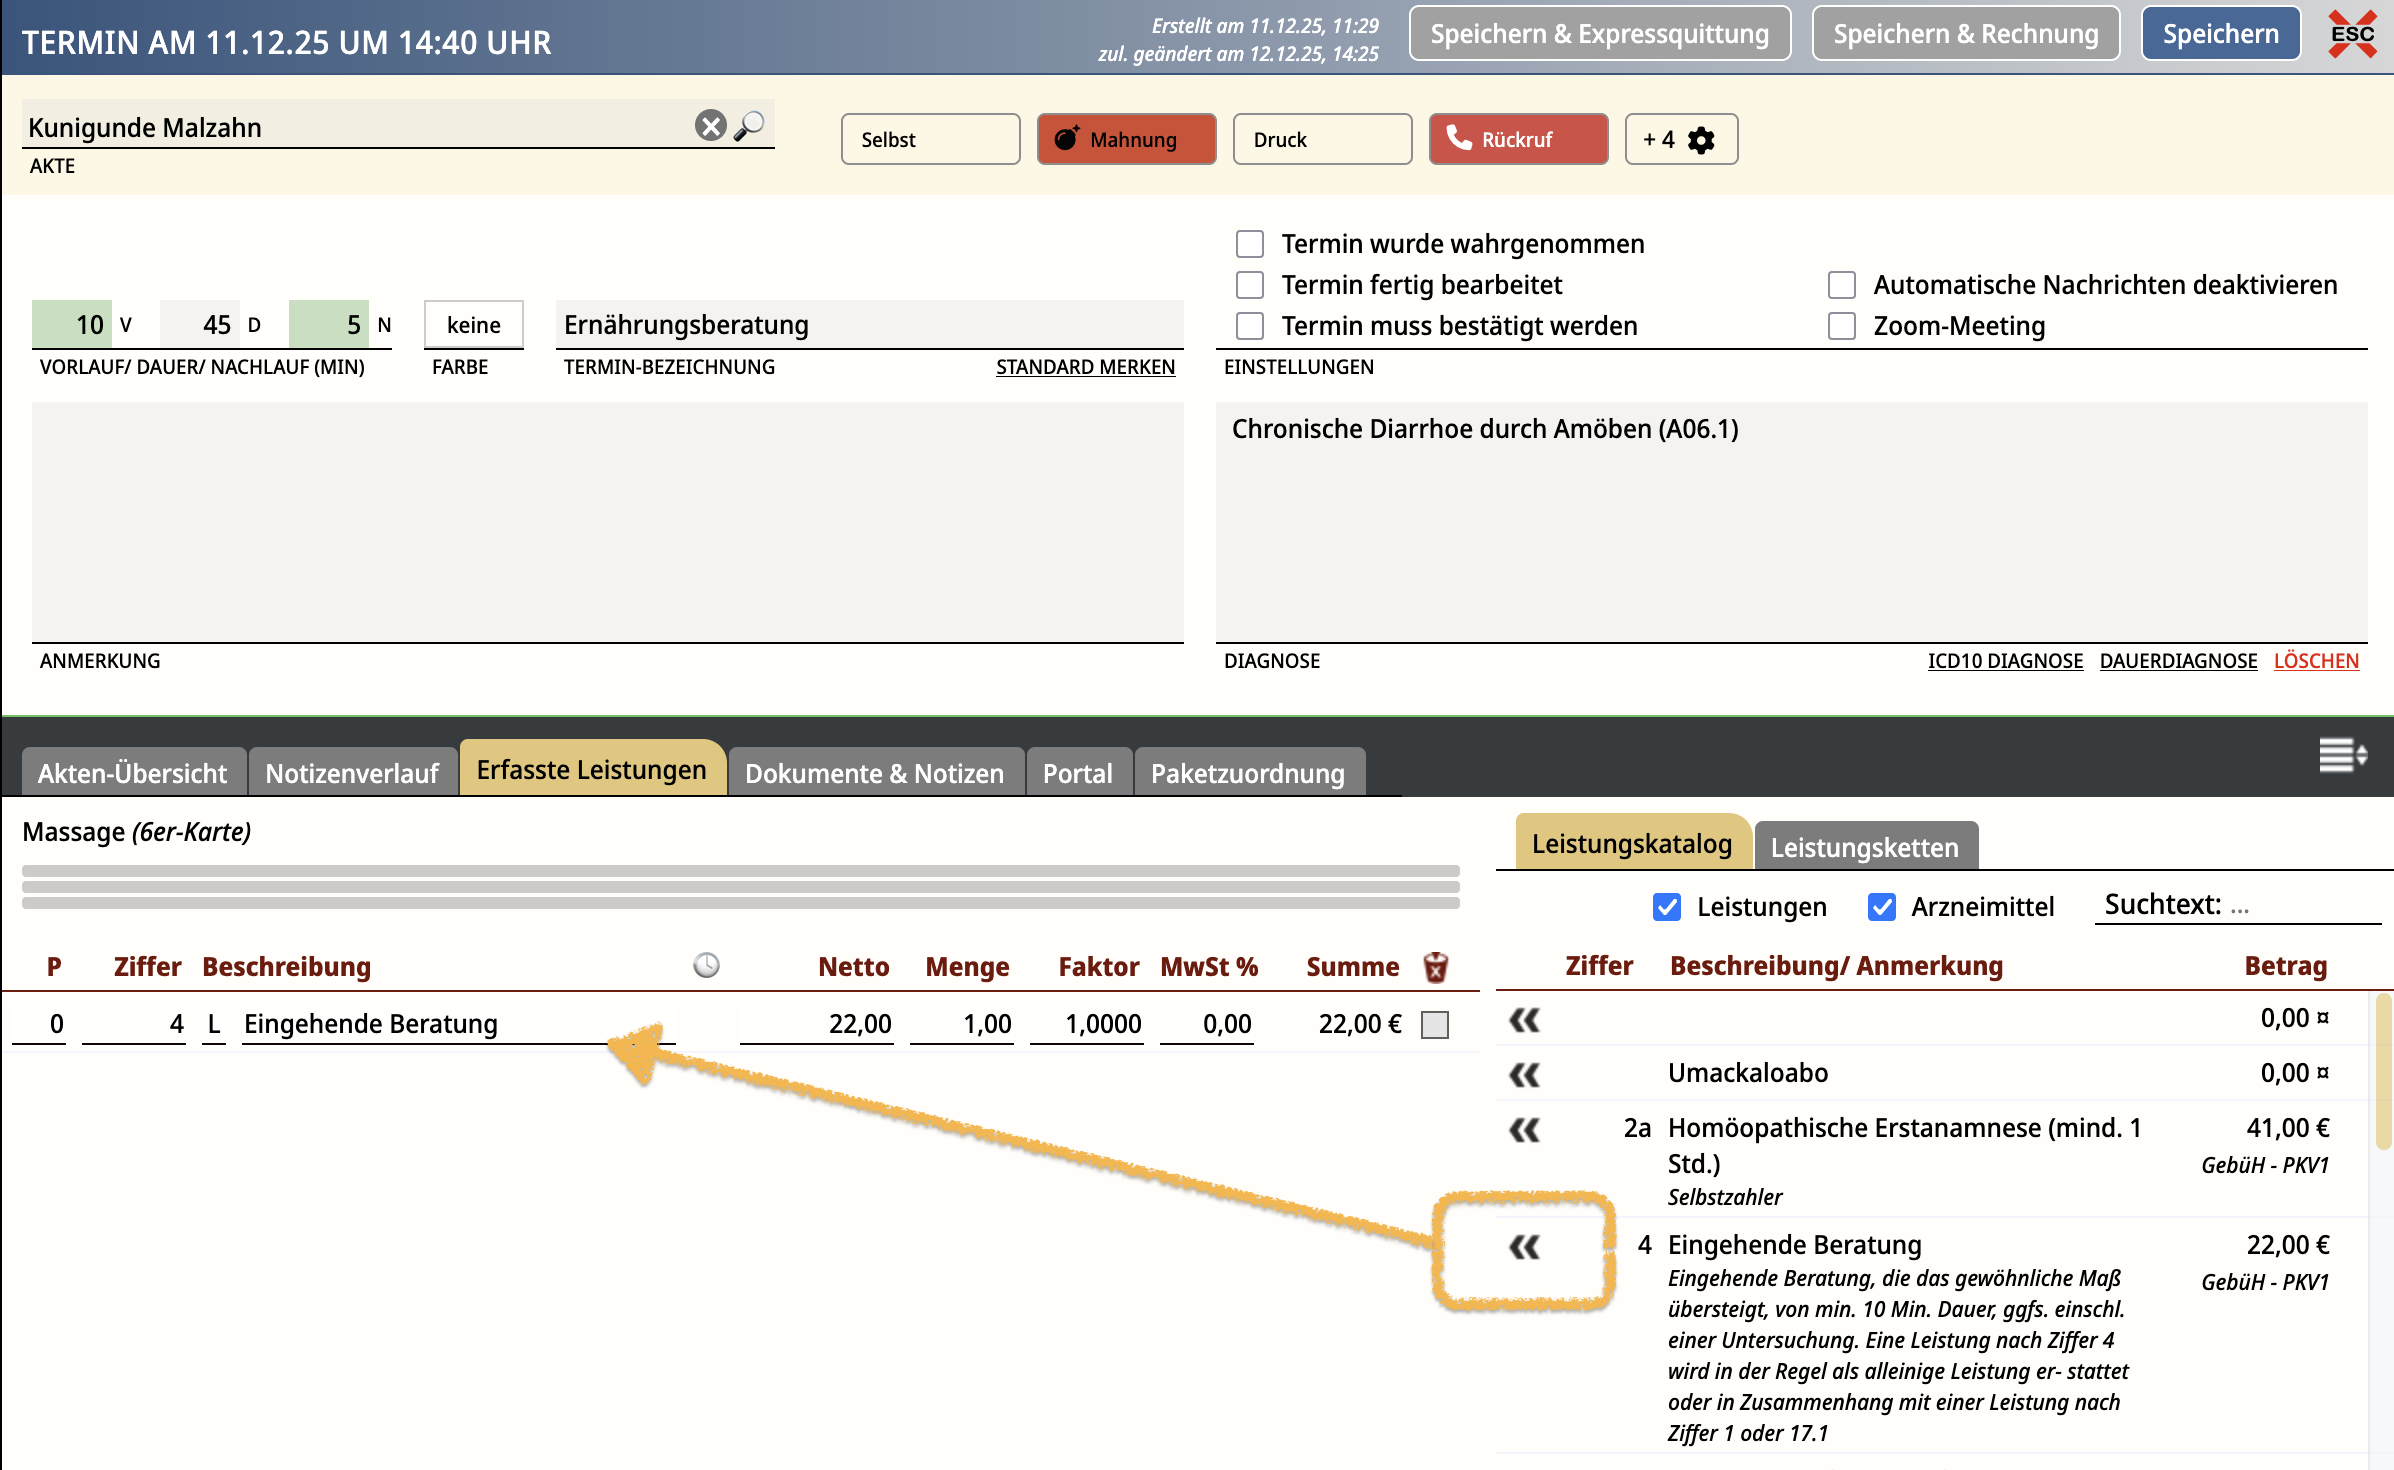Add Eingehende Beratung via double-arrow icon

coord(1524,1246)
